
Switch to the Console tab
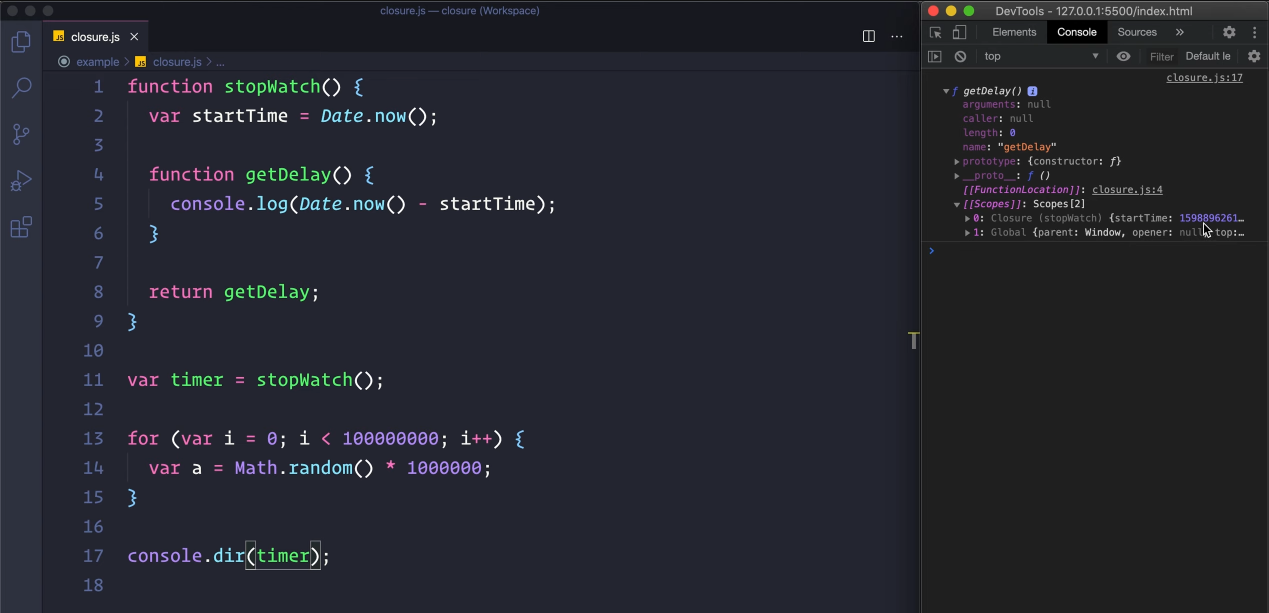[x=1077, y=32]
